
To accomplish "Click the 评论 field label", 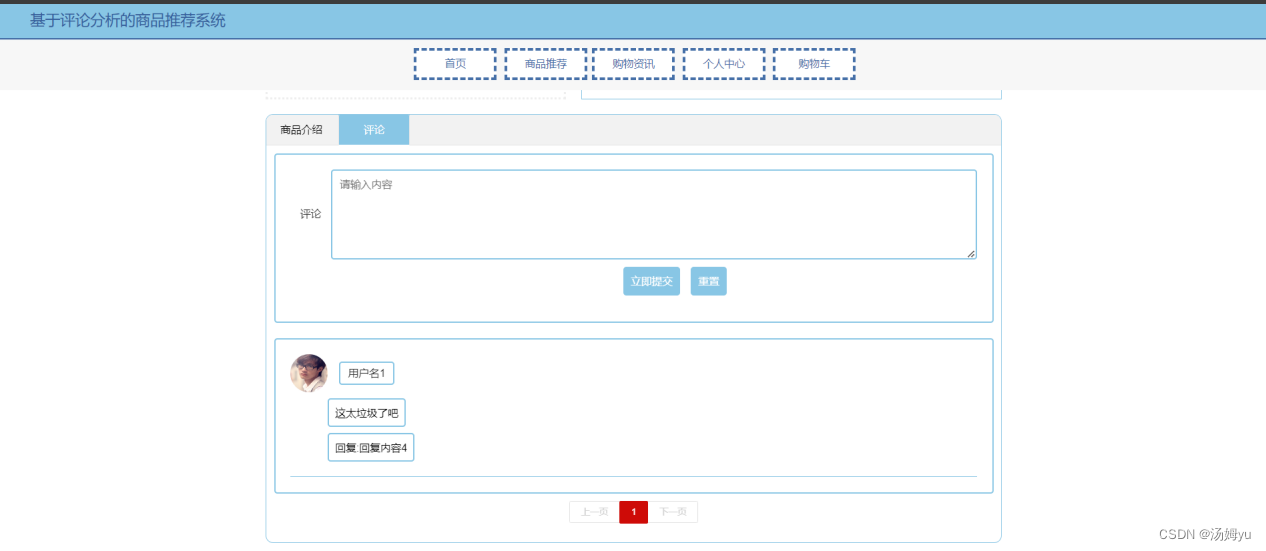I will coord(311,214).
